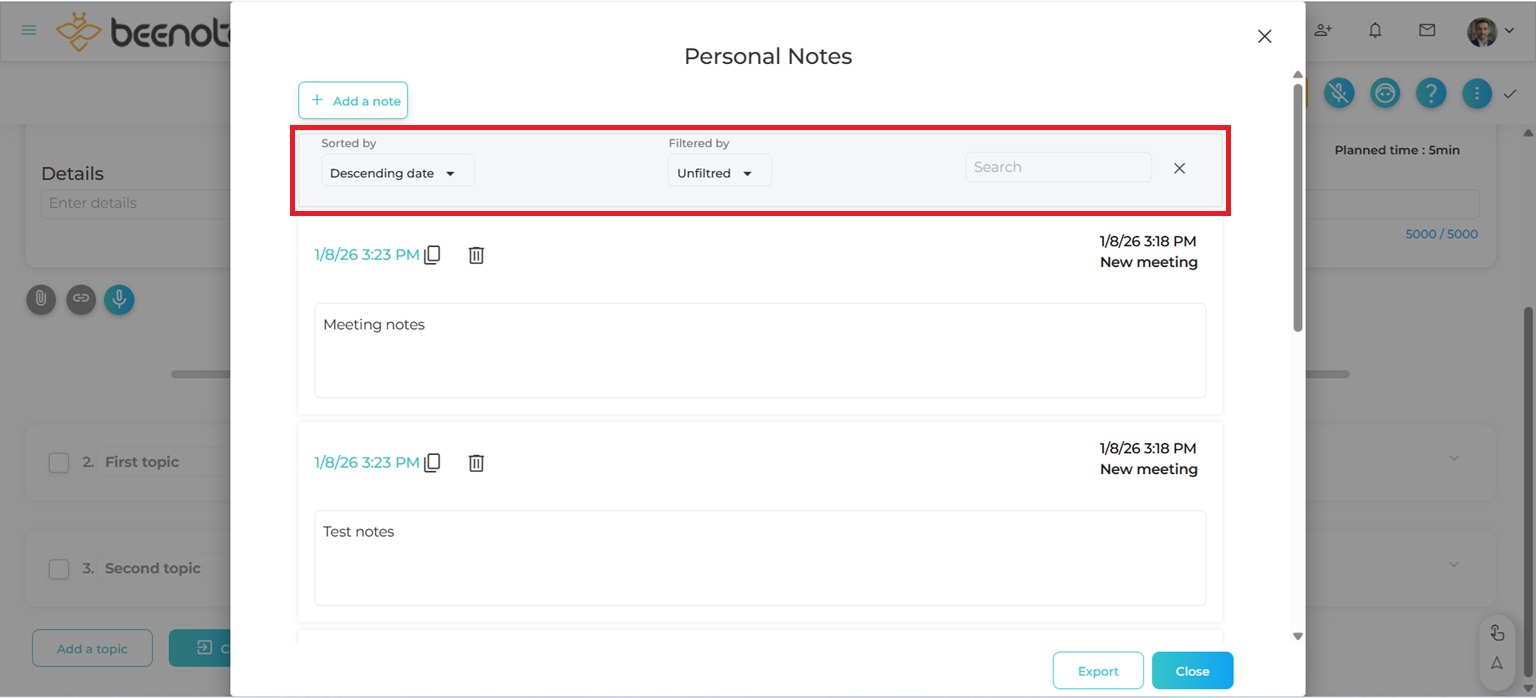Delete the Test notes entry

[476, 463]
